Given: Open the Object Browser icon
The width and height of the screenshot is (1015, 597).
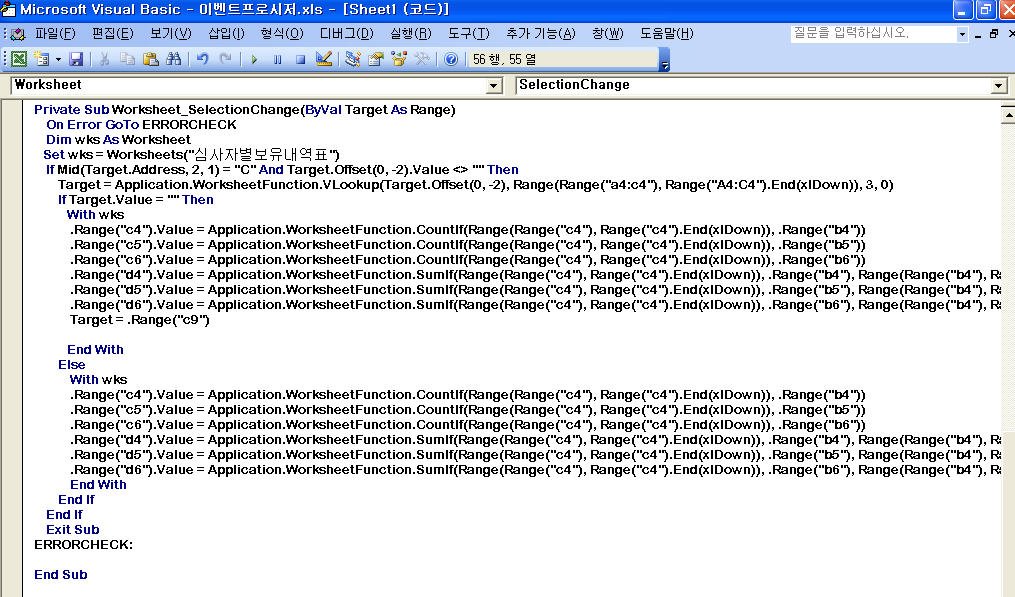Looking at the screenshot, I should [399, 60].
